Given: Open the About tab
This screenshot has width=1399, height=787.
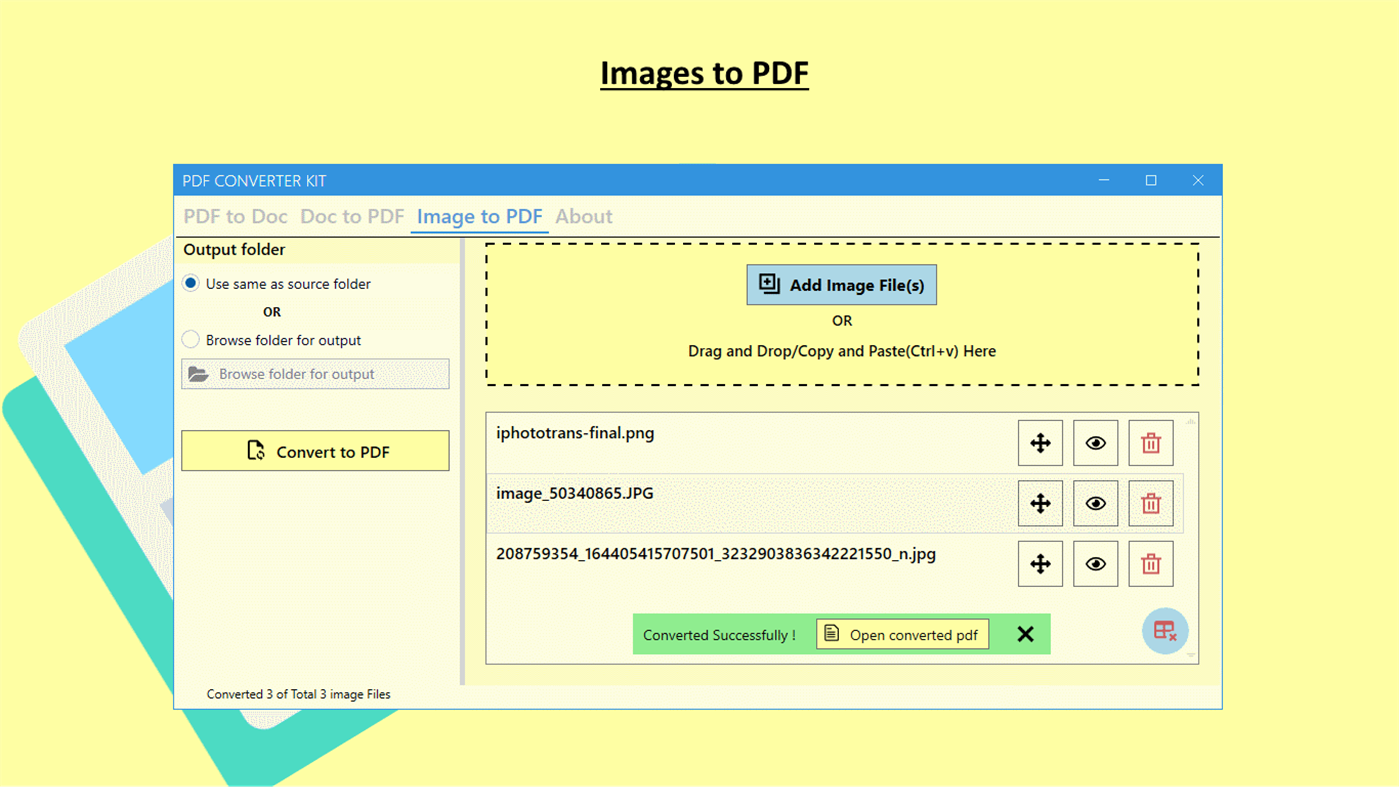Looking at the screenshot, I should click(x=583, y=216).
